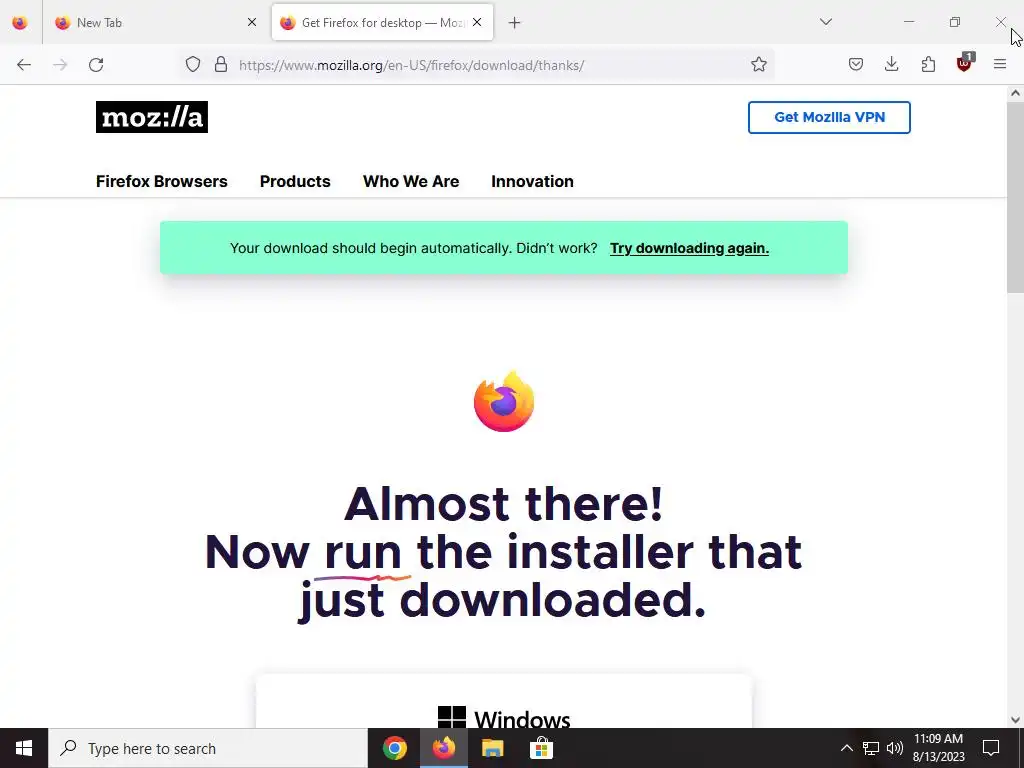The width and height of the screenshot is (1024, 768).
Task: Select the Get Firefox for desktop tab
Action: click(x=382, y=23)
